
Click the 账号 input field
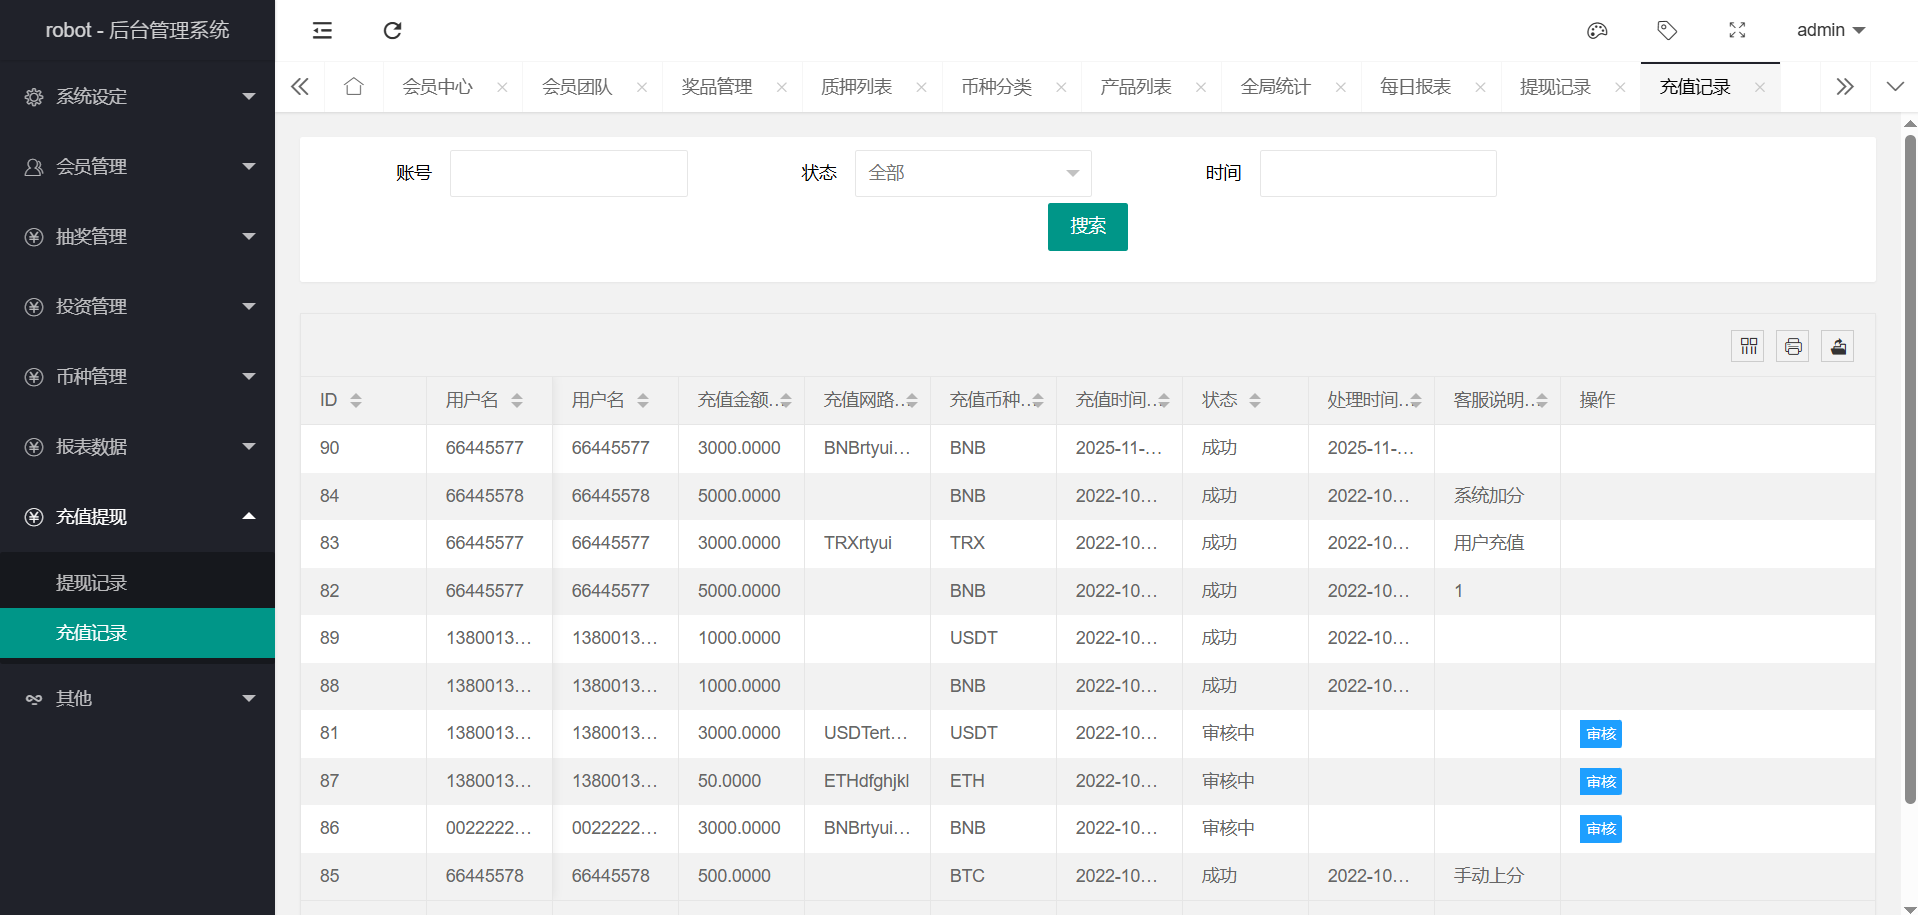(x=568, y=173)
